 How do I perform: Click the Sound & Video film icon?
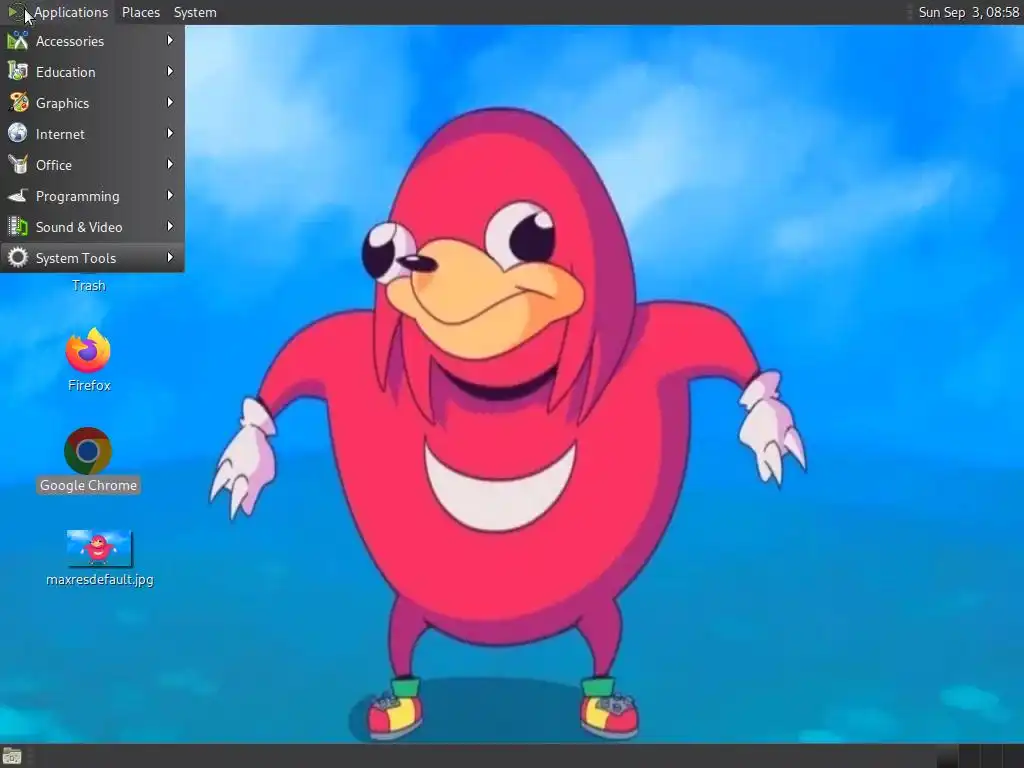point(18,227)
